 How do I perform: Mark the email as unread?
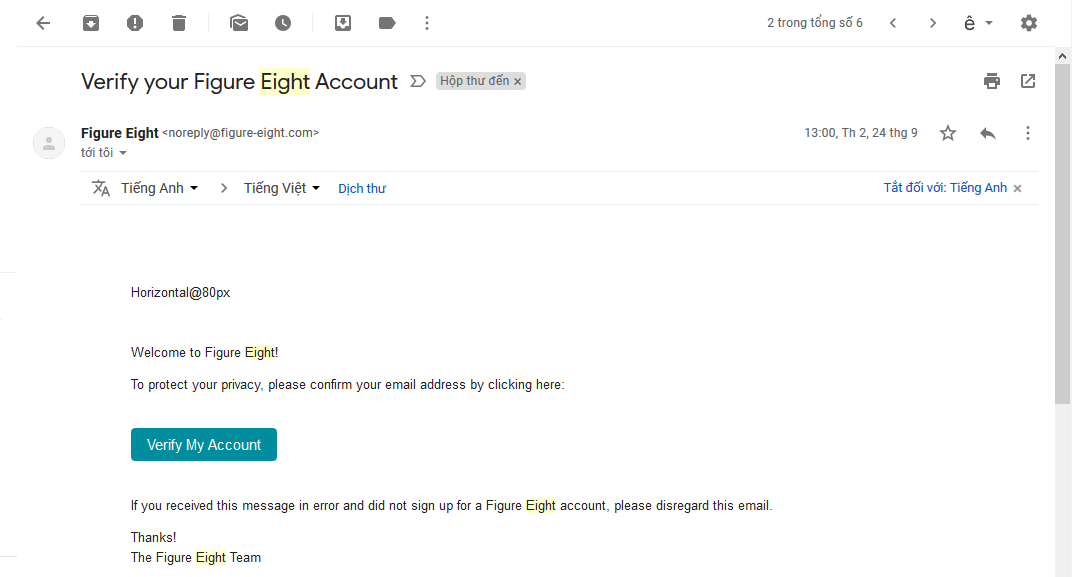[239, 23]
